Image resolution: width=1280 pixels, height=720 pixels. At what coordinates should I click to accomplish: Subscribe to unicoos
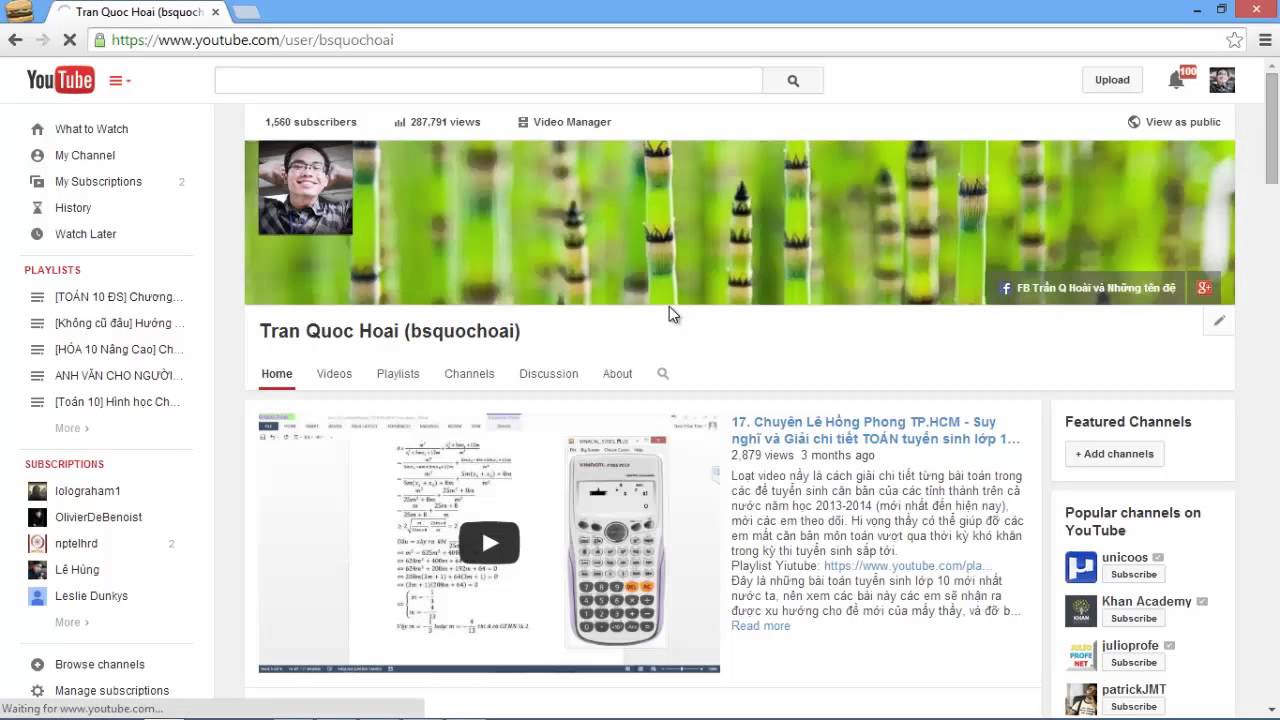click(x=1133, y=574)
